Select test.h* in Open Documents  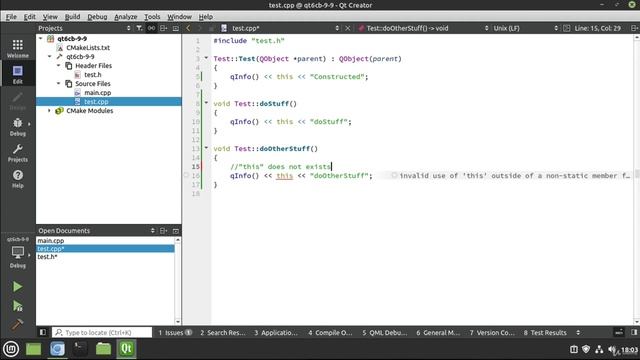tap(105, 257)
